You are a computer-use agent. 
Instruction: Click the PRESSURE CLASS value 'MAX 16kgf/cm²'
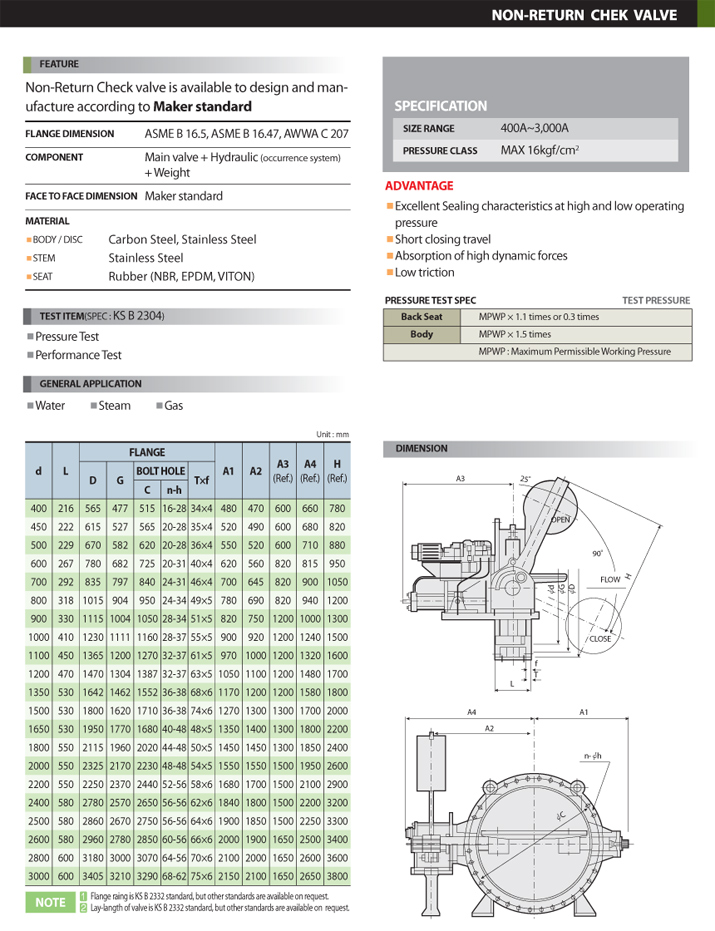coord(540,150)
